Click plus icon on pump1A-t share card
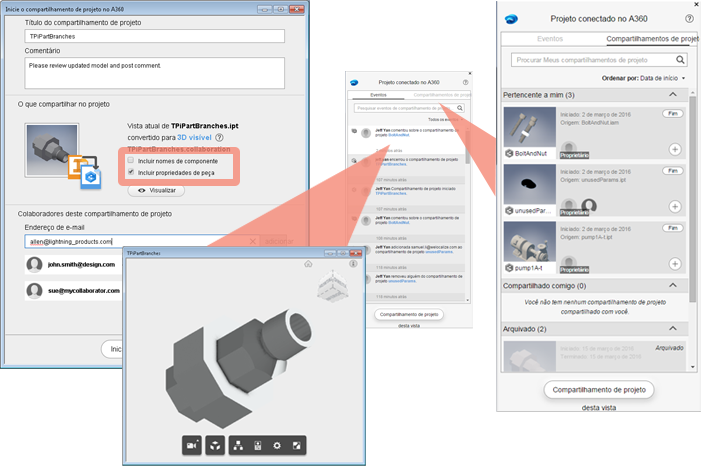 click(x=675, y=264)
